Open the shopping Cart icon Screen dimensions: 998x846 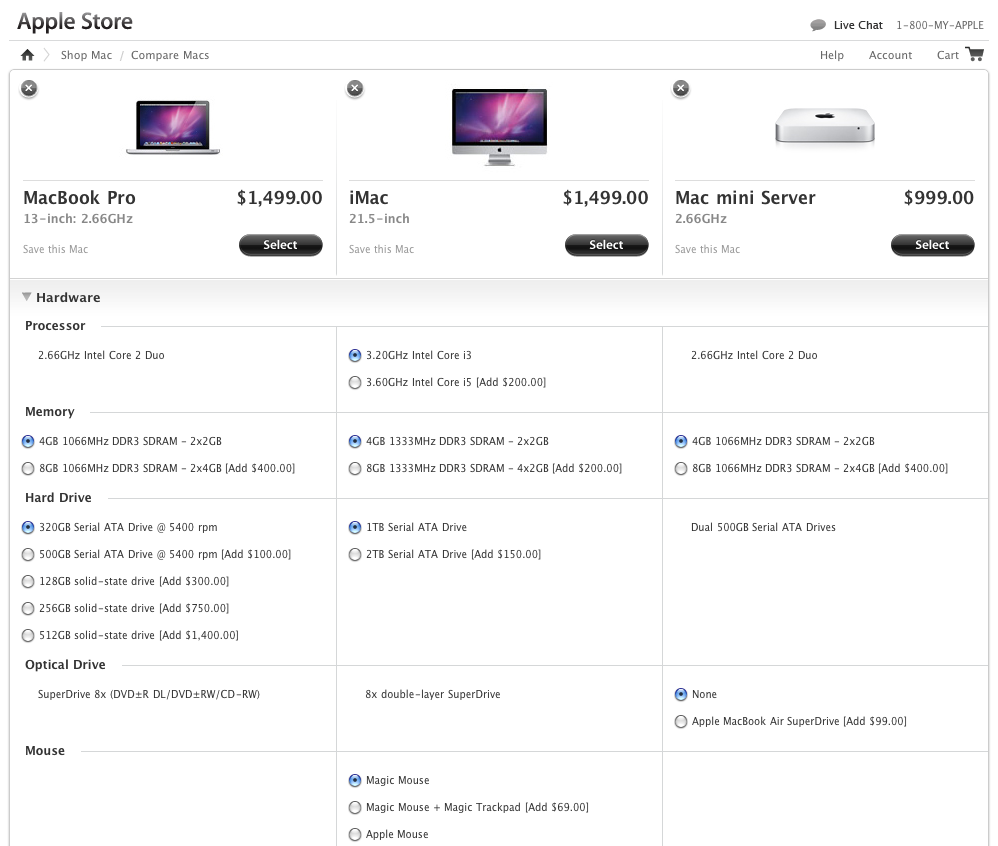[x=973, y=55]
